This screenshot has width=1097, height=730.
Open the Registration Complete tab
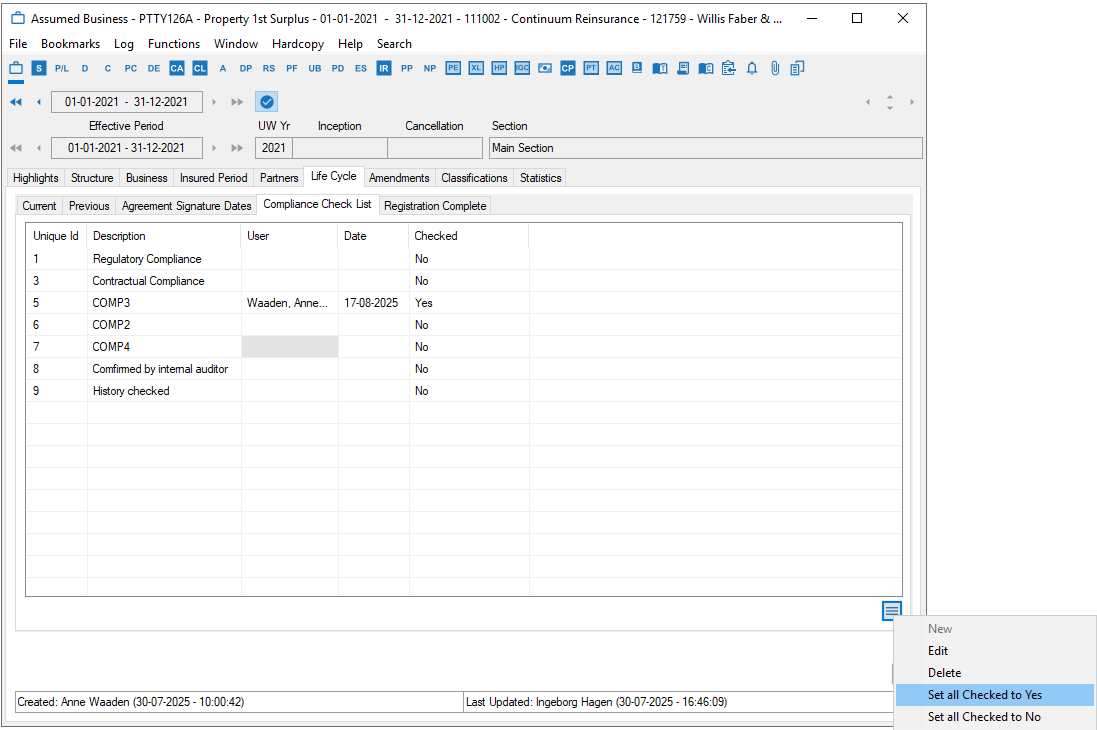[435, 206]
